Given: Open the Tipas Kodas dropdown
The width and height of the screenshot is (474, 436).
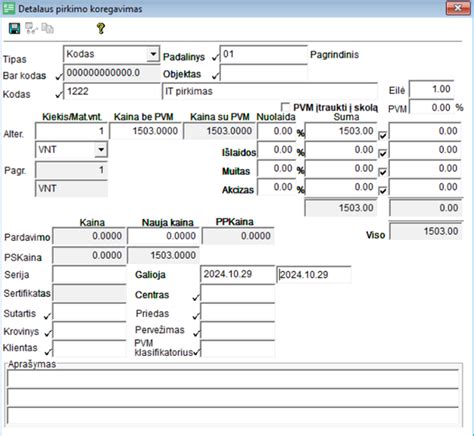Looking at the screenshot, I should [x=153, y=54].
